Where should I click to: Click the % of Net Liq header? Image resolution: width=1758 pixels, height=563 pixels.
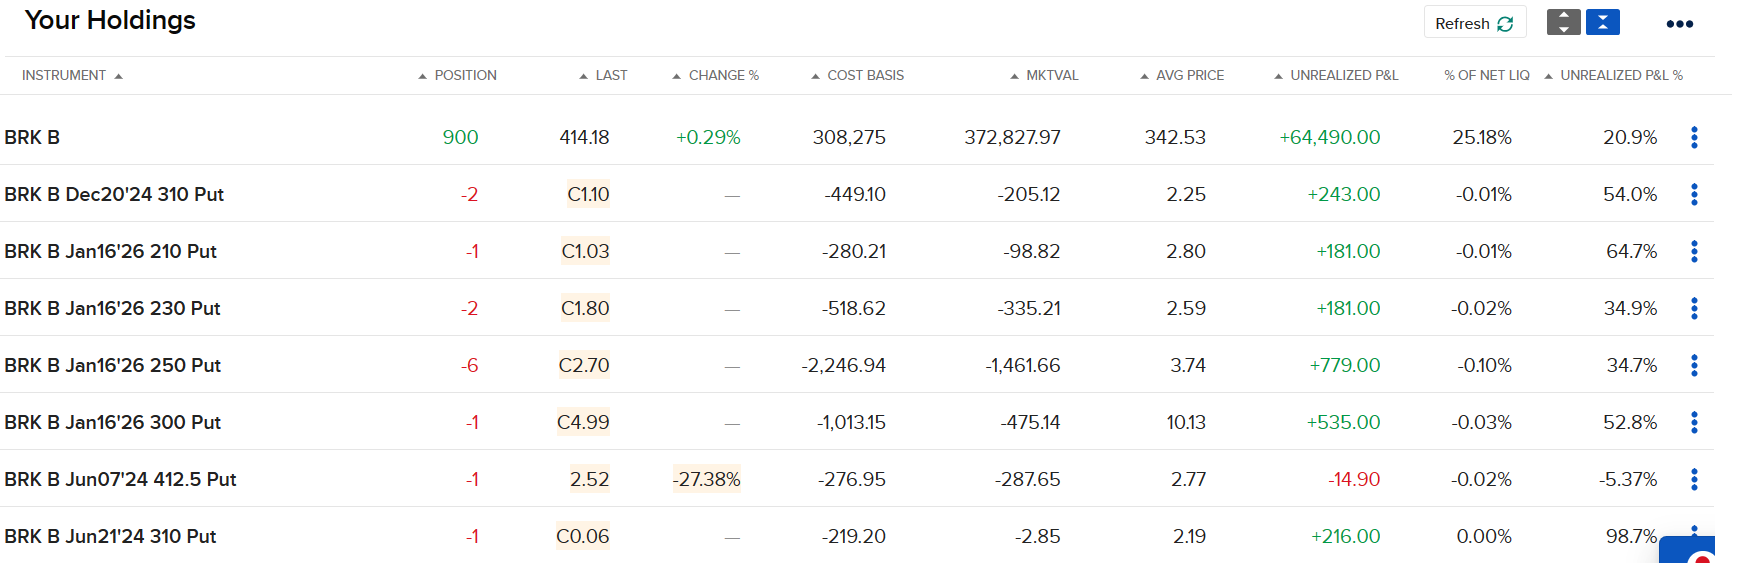click(x=1486, y=75)
